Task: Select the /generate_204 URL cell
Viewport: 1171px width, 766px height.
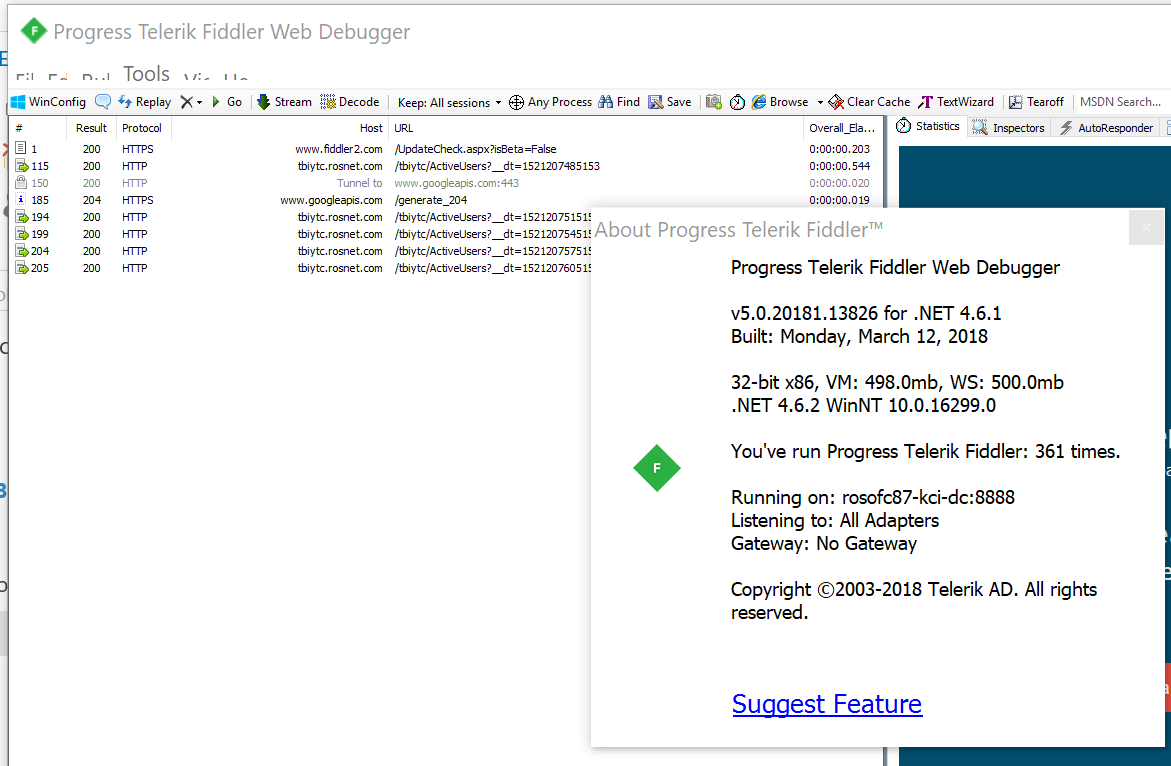Action: [431, 200]
